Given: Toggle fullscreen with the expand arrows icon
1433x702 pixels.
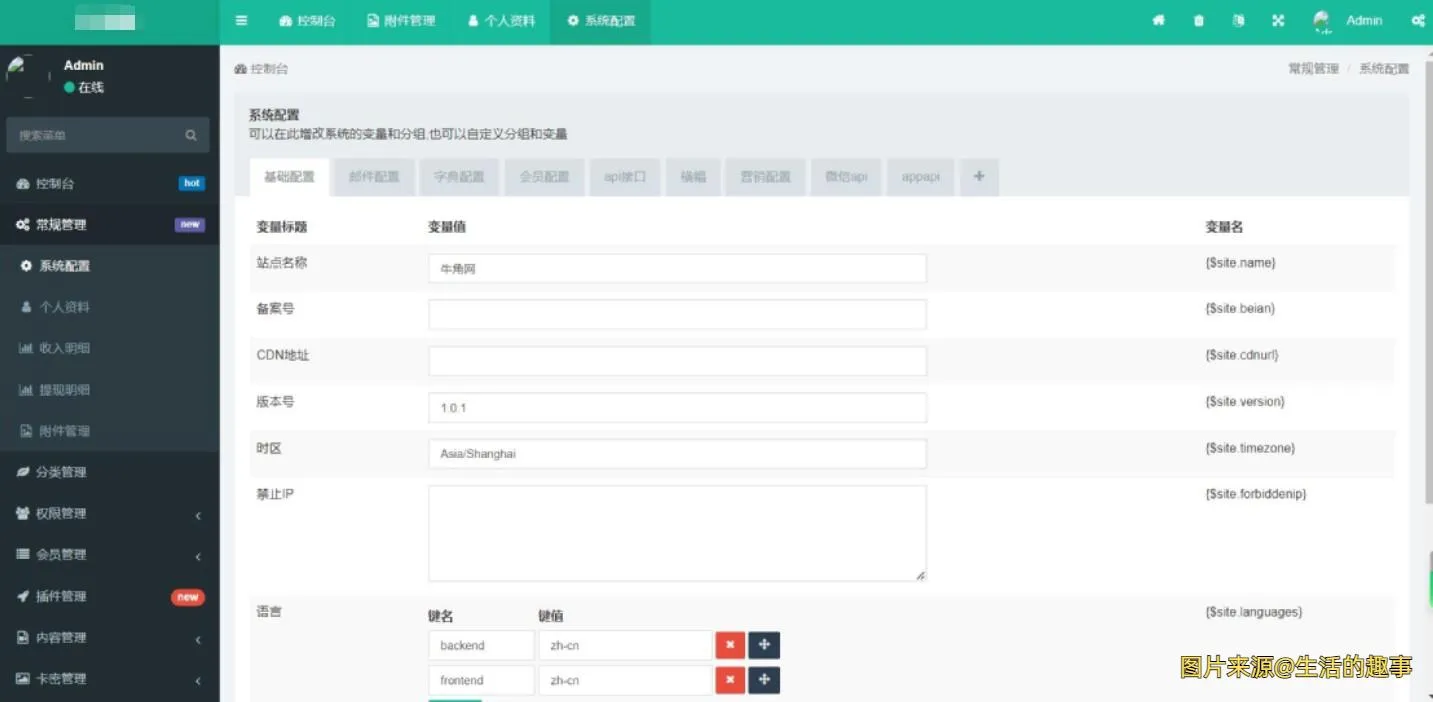Looking at the screenshot, I should pyautogui.click(x=1277, y=20).
